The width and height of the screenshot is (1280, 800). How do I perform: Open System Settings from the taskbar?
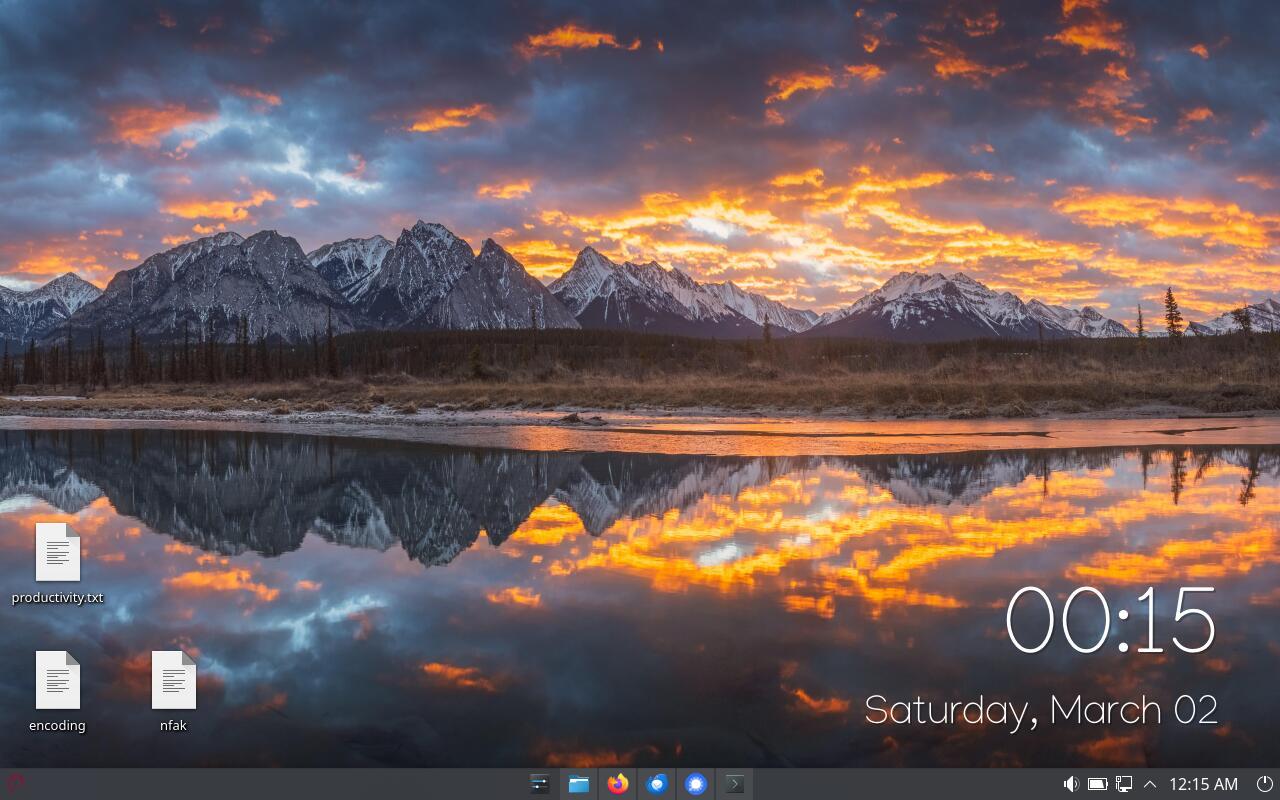pos(540,784)
